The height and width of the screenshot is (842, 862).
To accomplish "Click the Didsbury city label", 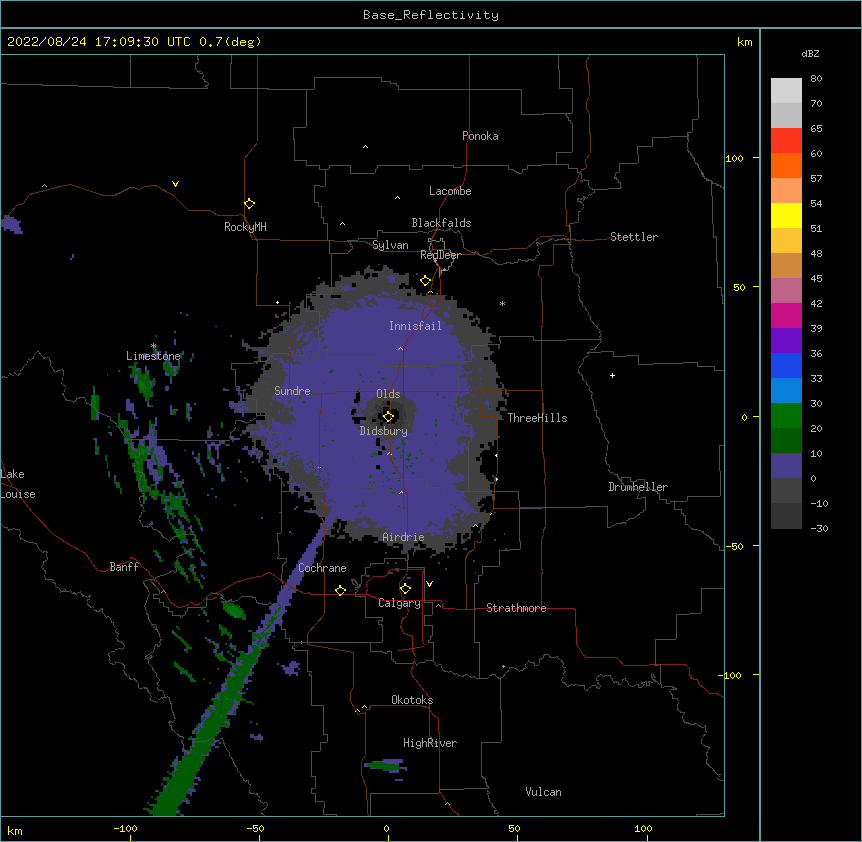I will [384, 431].
